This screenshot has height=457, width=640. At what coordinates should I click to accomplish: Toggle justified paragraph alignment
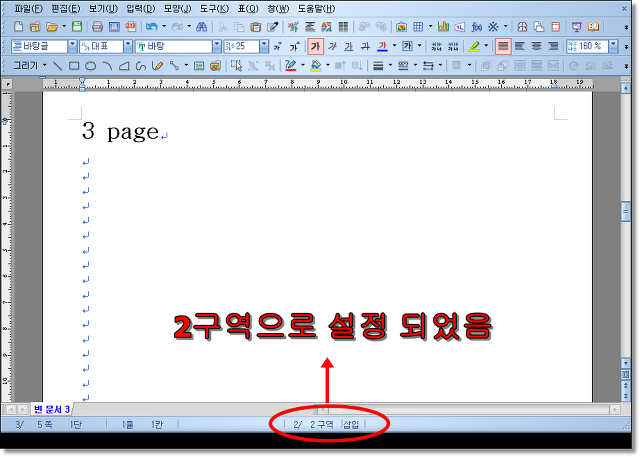tap(503, 47)
